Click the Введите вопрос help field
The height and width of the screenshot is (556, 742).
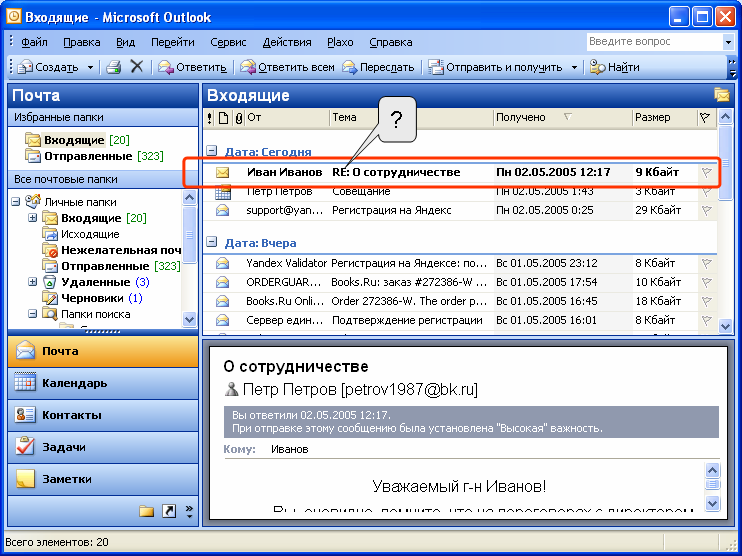click(654, 42)
